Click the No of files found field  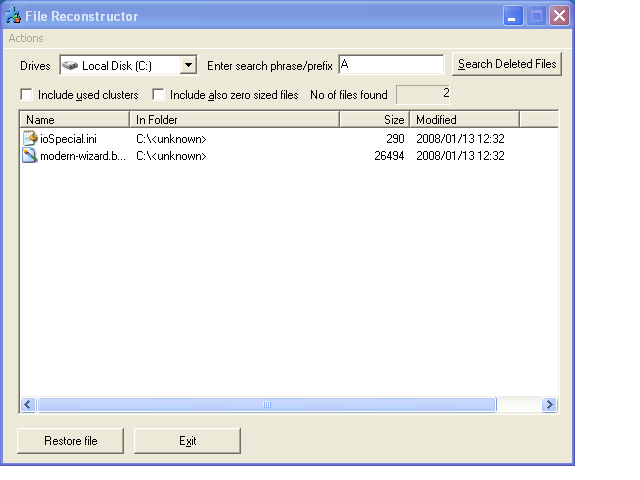tap(423, 95)
